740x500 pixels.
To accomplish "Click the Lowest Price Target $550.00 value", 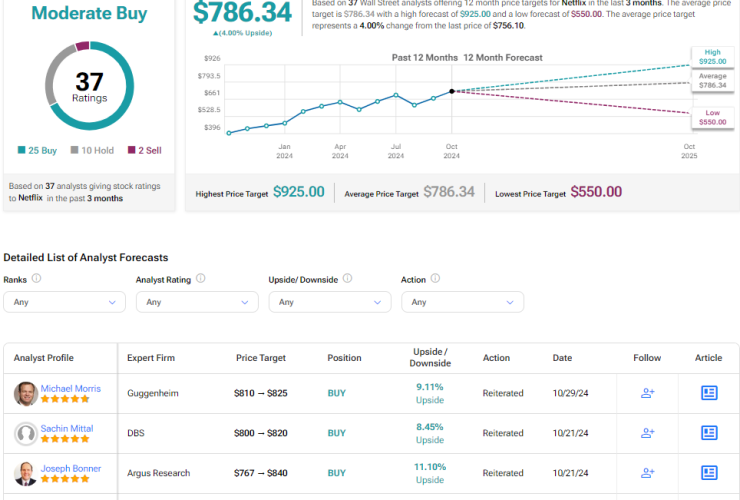I will click(596, 192).
